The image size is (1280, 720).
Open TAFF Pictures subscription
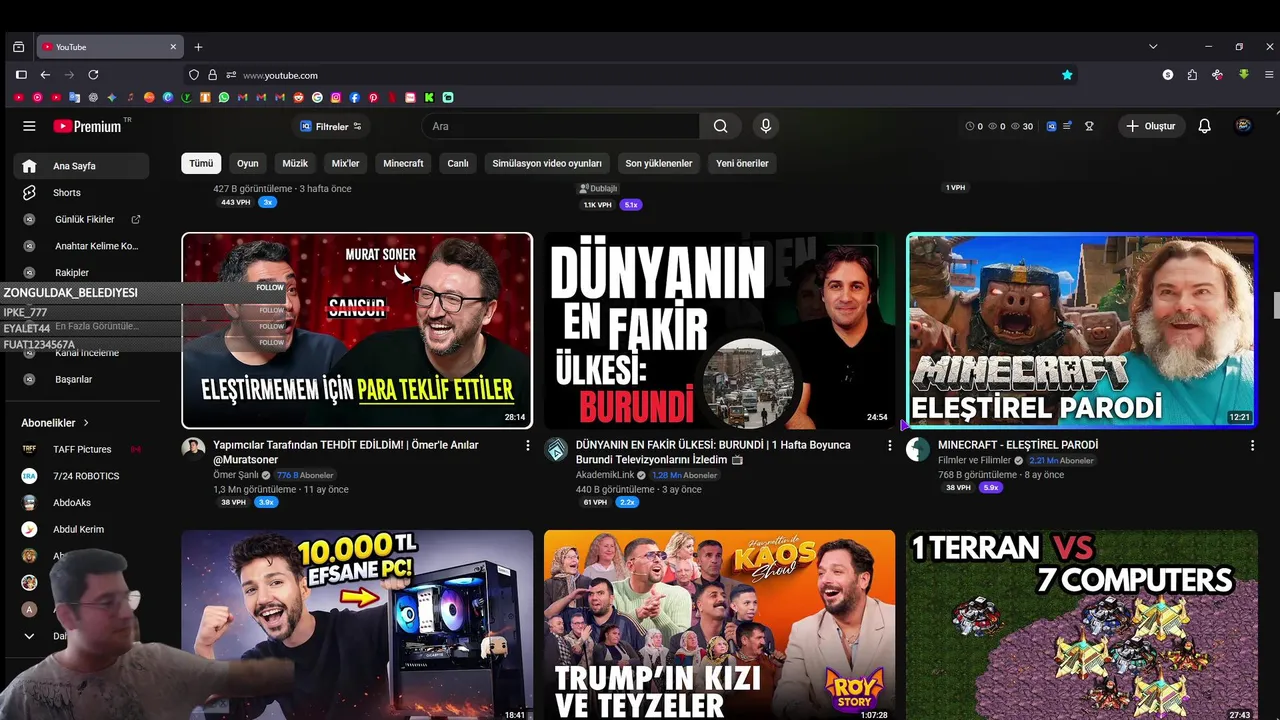click(x=81, y=450)
